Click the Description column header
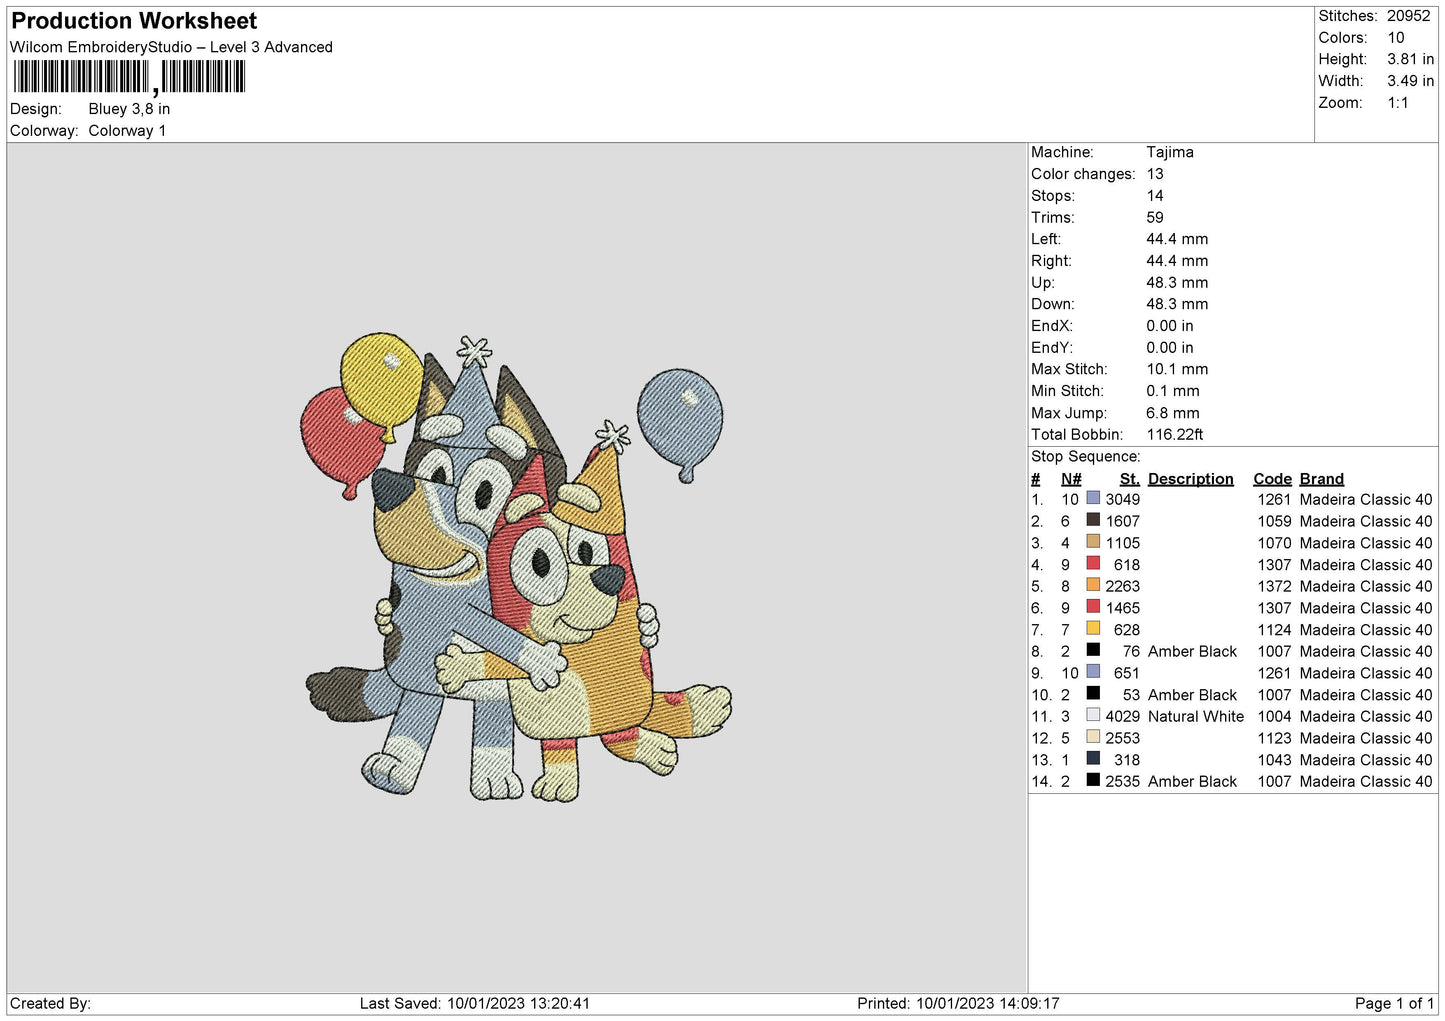1445x1021 pixels. pos(1190,479)
